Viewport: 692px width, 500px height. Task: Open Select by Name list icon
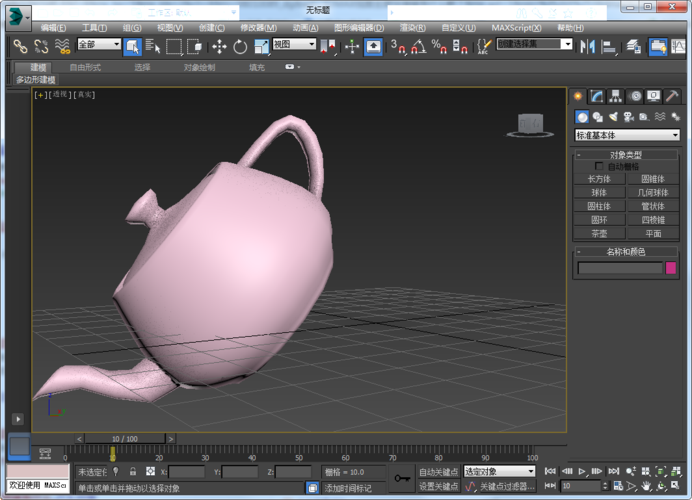(153, 46)
